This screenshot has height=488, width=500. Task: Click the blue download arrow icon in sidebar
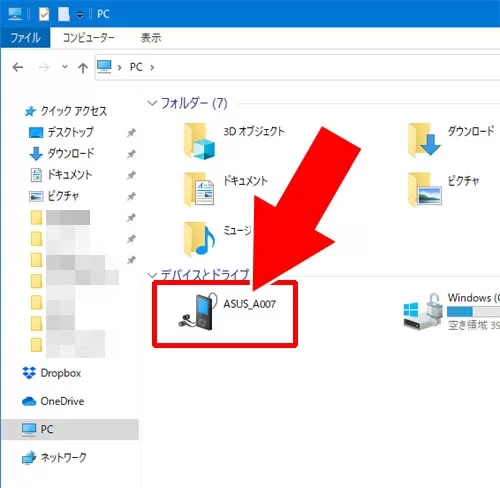(36, 154)
